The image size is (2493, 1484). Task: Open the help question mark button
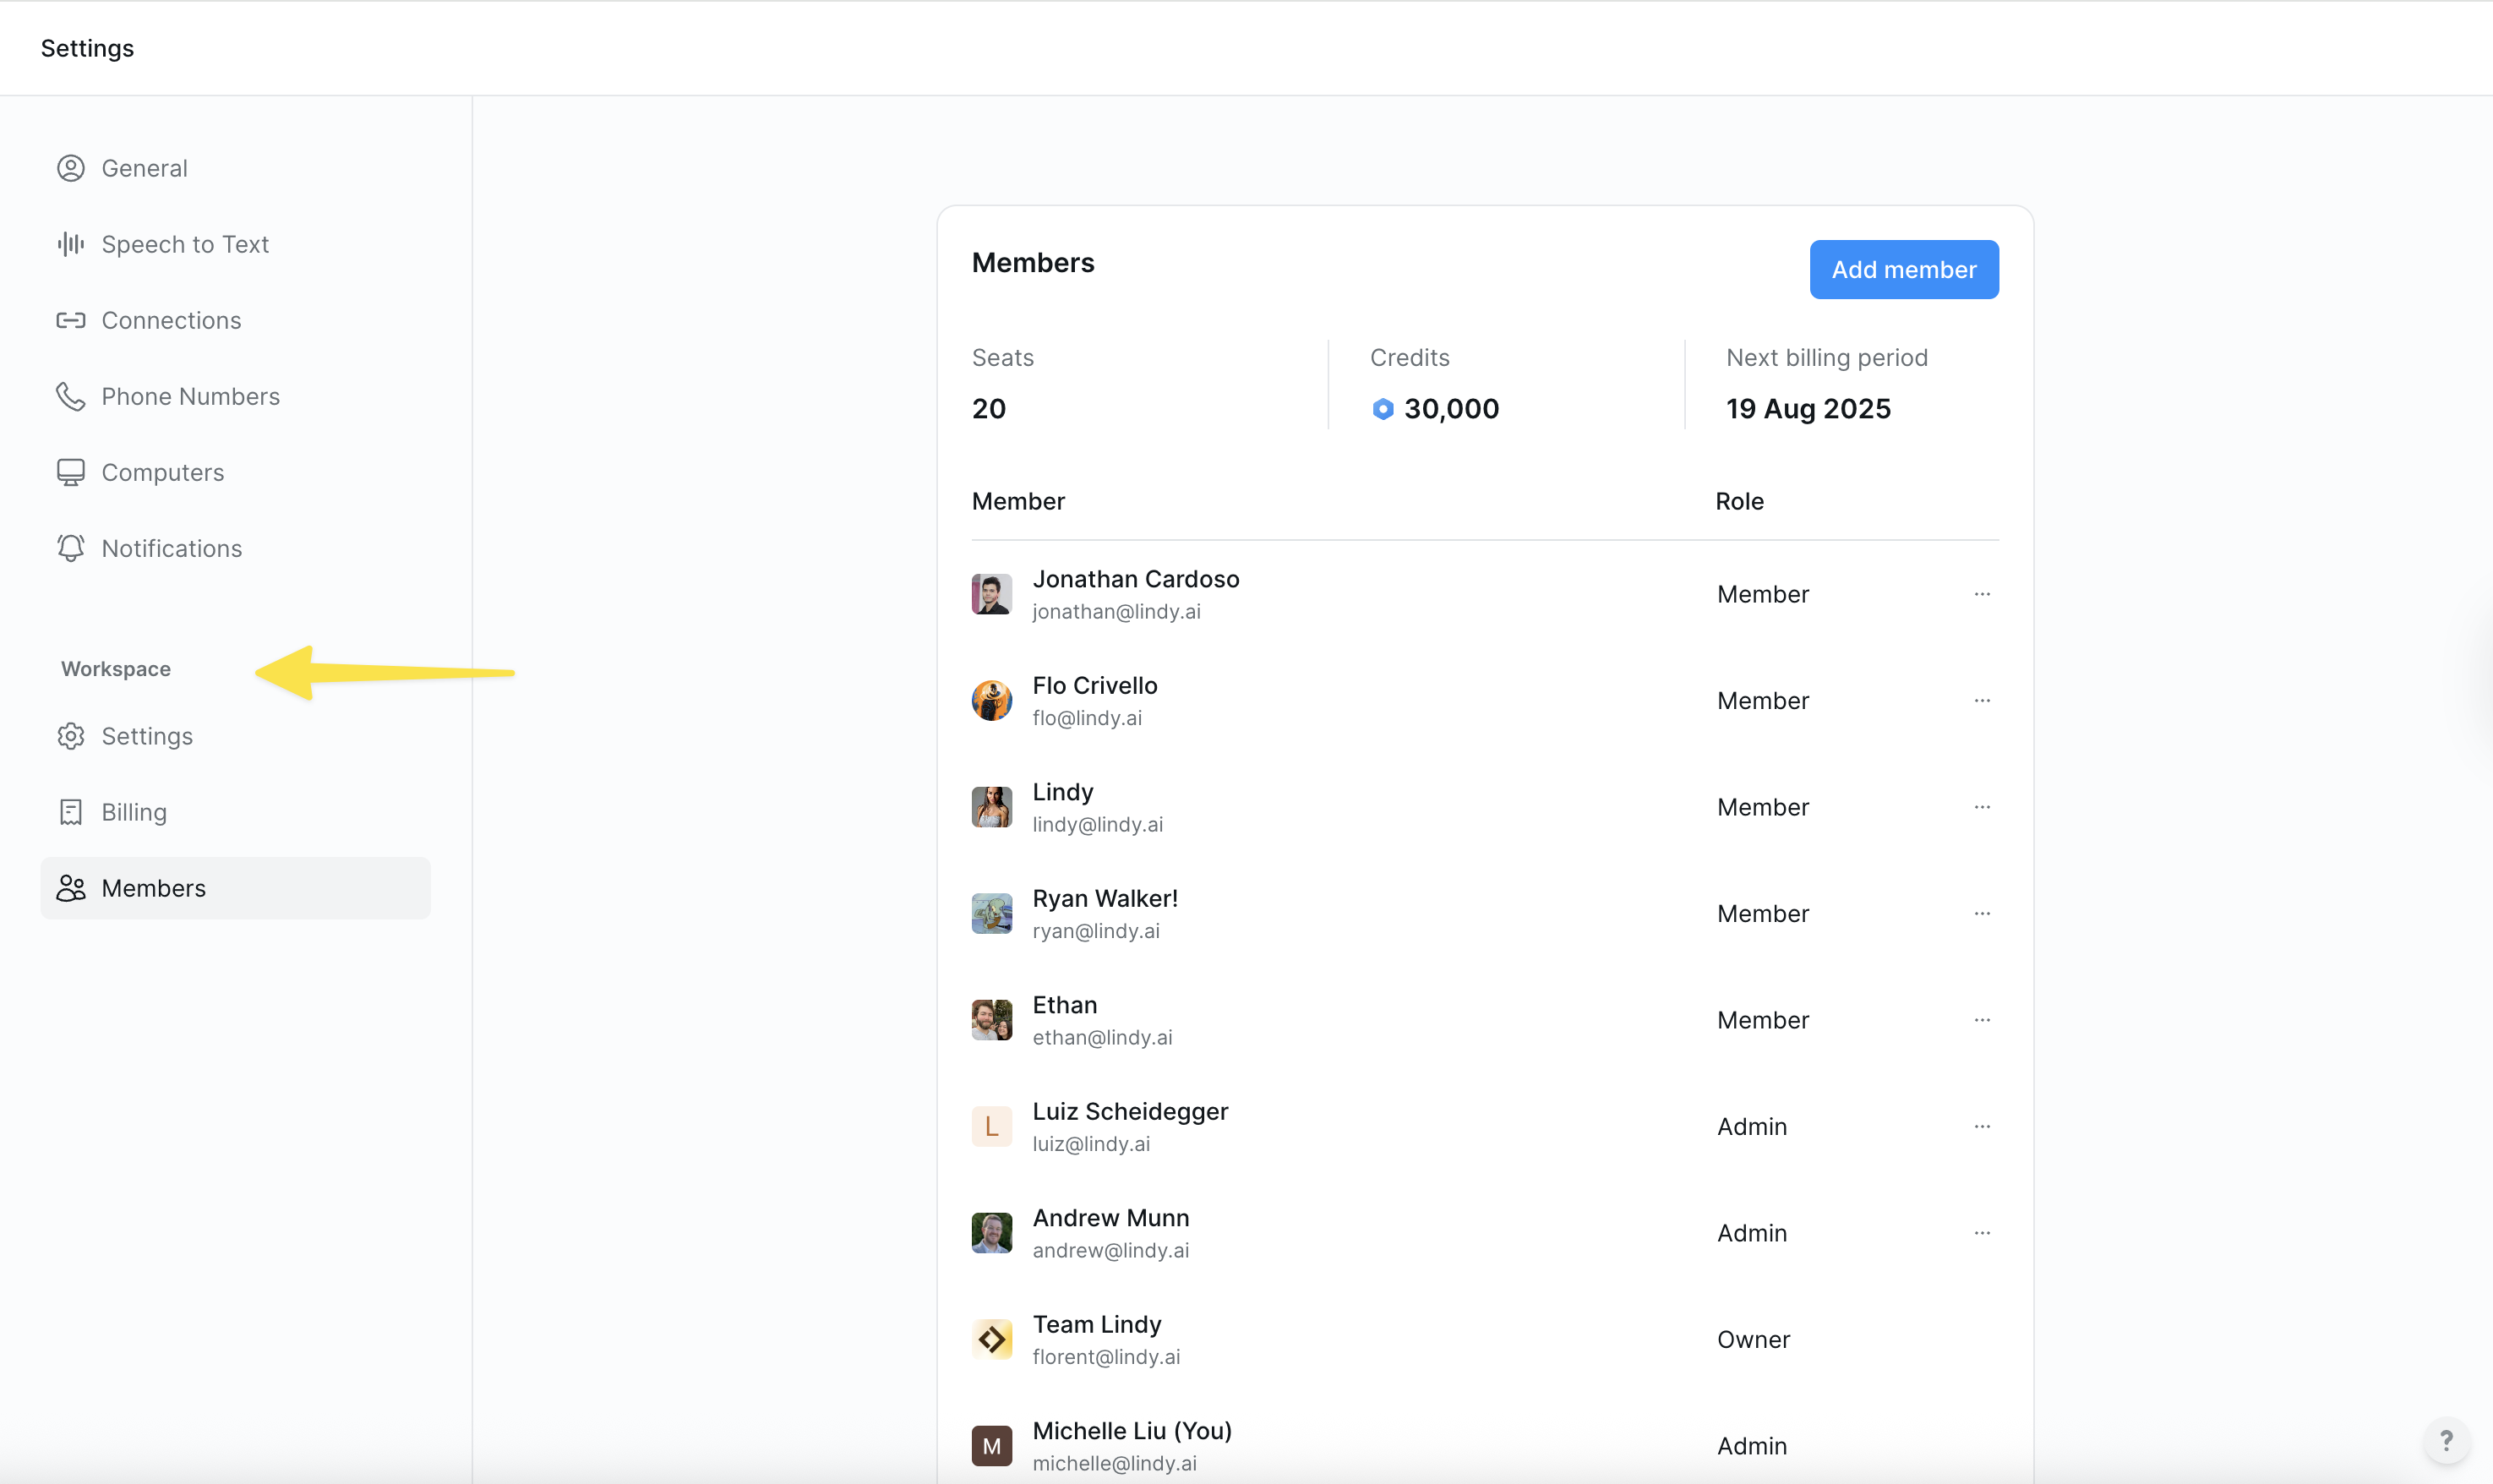[x=2447, y=1440]
